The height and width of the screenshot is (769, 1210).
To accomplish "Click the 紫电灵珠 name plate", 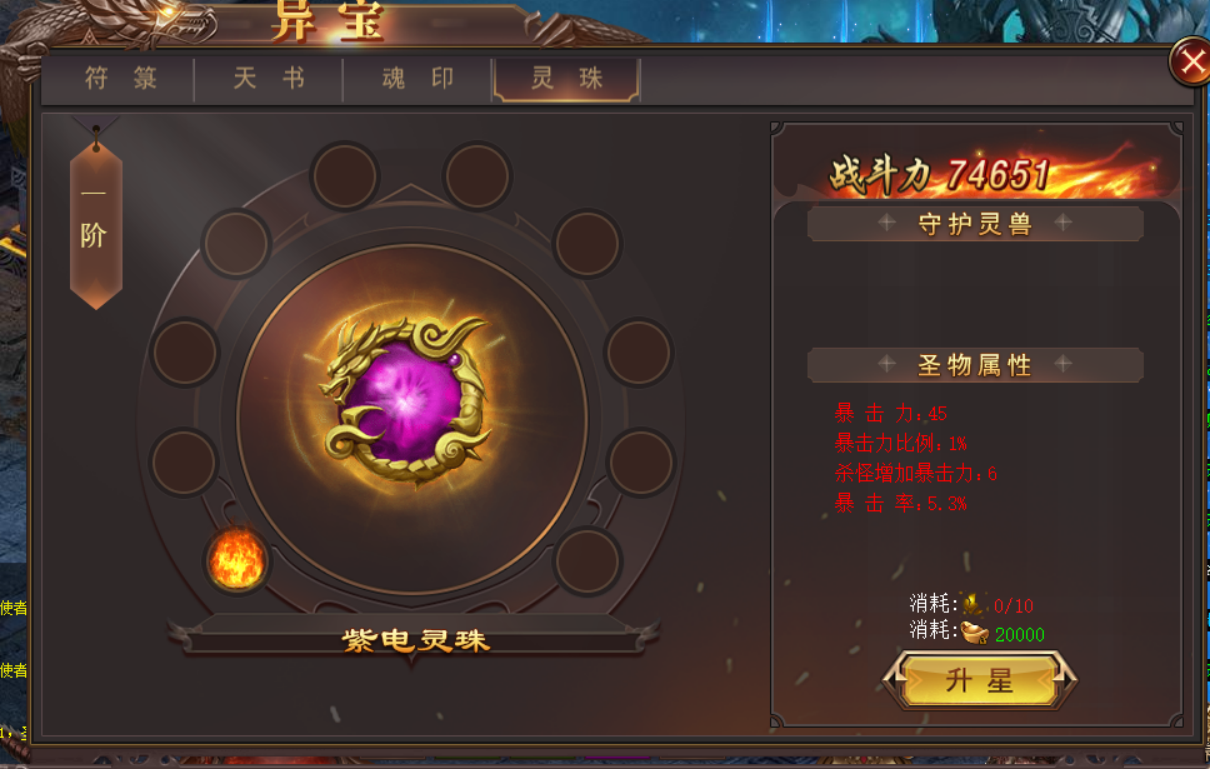I will pyautogui.click(x=415, y=640).
